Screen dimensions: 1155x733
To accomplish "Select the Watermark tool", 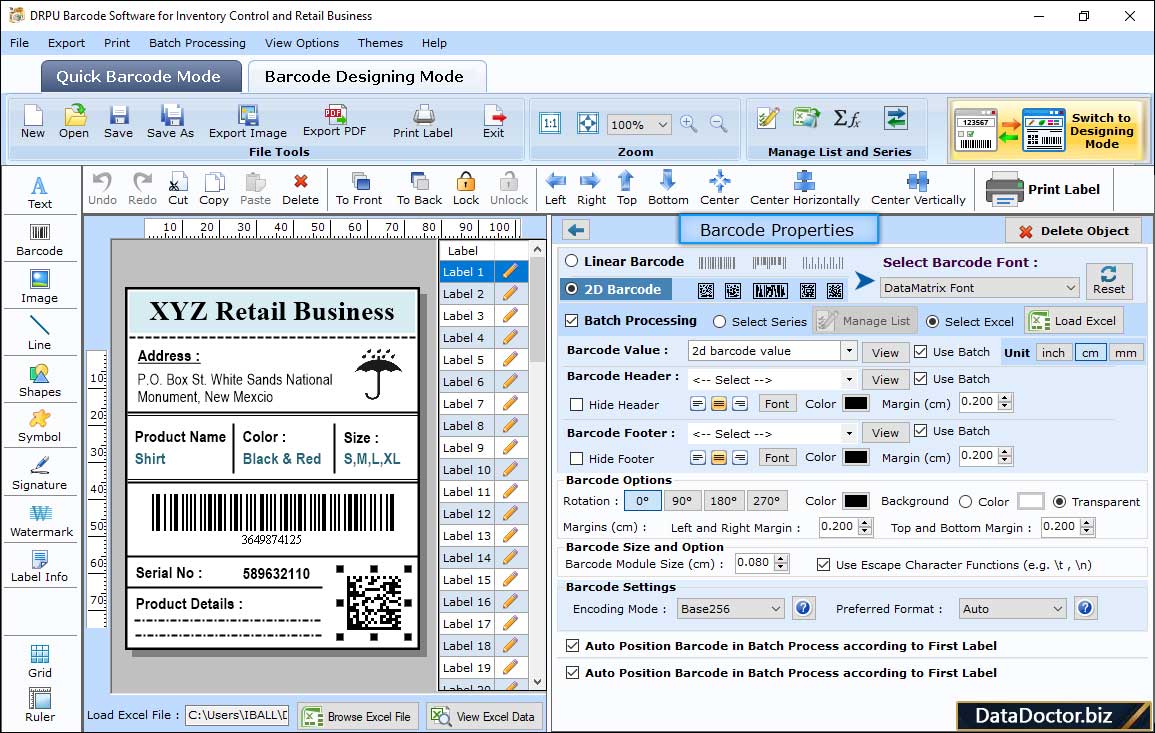I will pyautogui.click(x=41, y=521).
